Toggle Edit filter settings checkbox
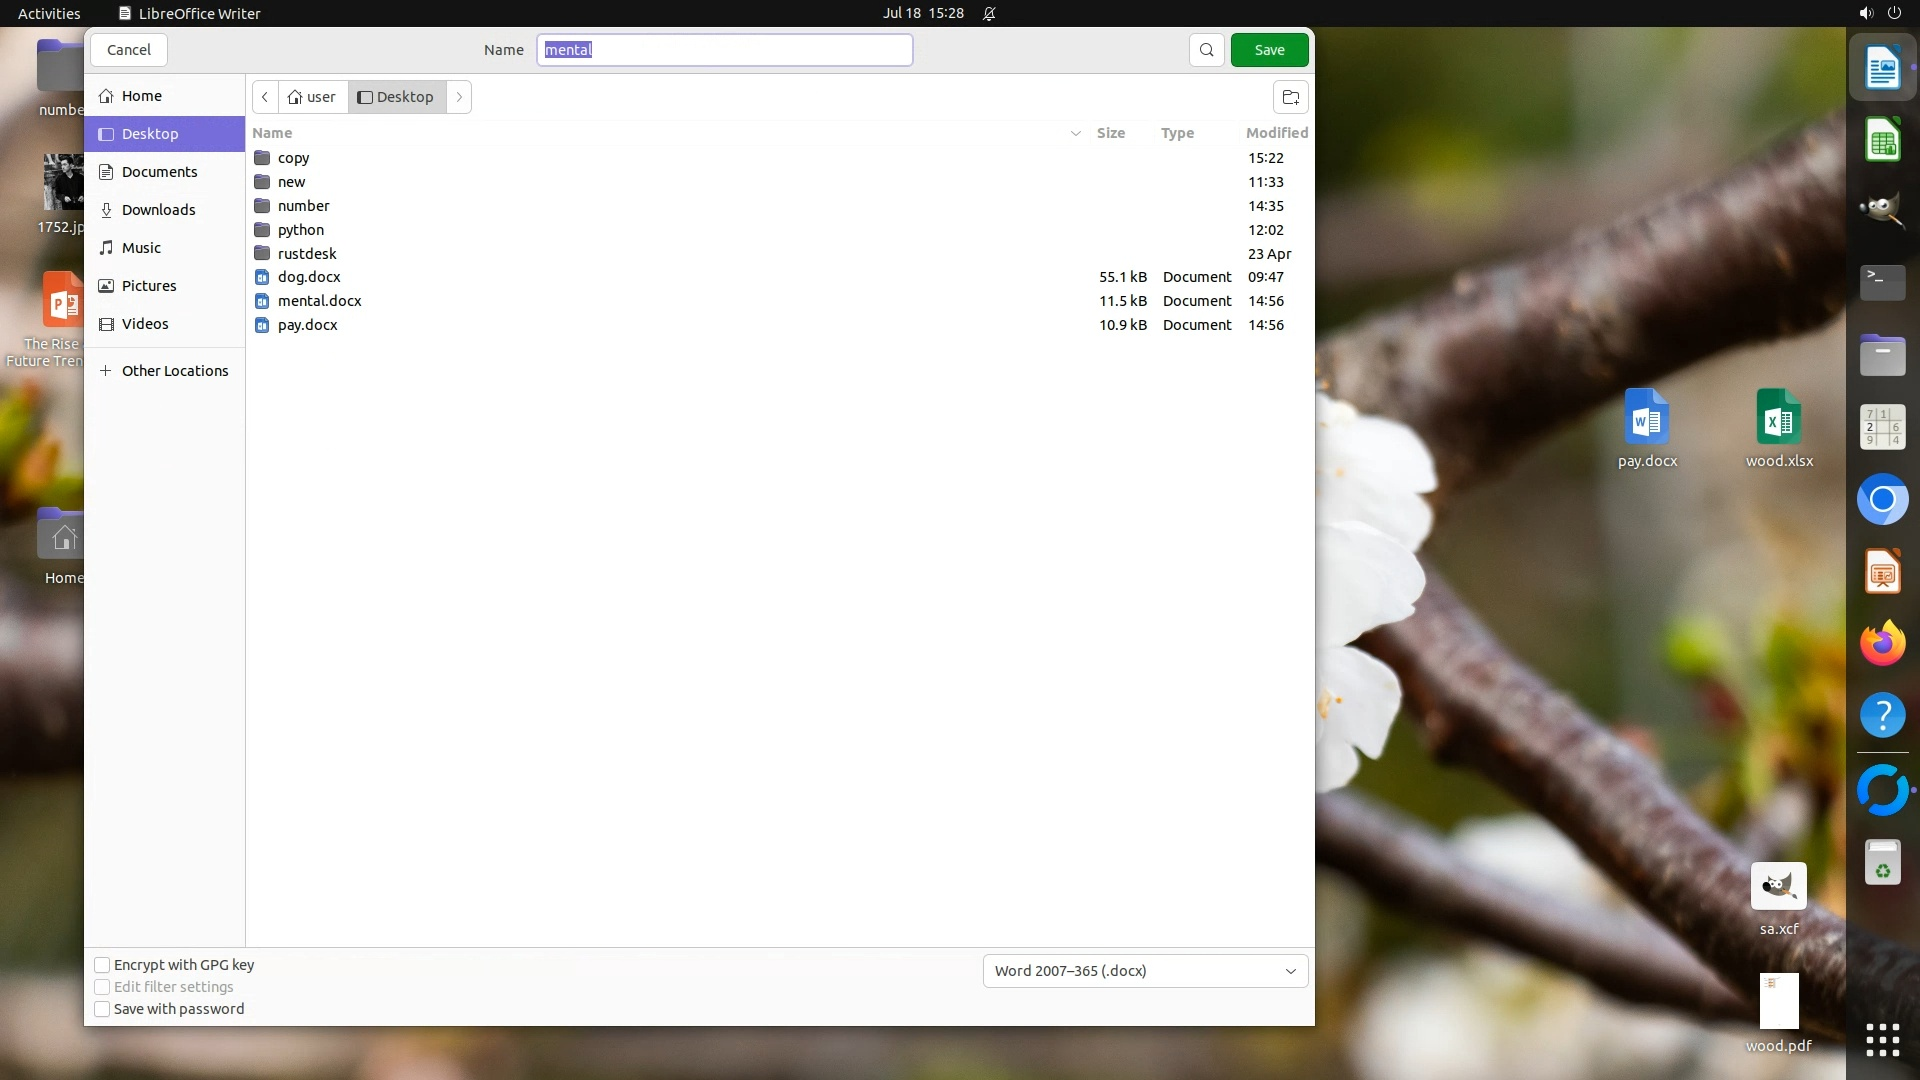This screenshot has width=1920, height=1080. (x=102, y=987)
